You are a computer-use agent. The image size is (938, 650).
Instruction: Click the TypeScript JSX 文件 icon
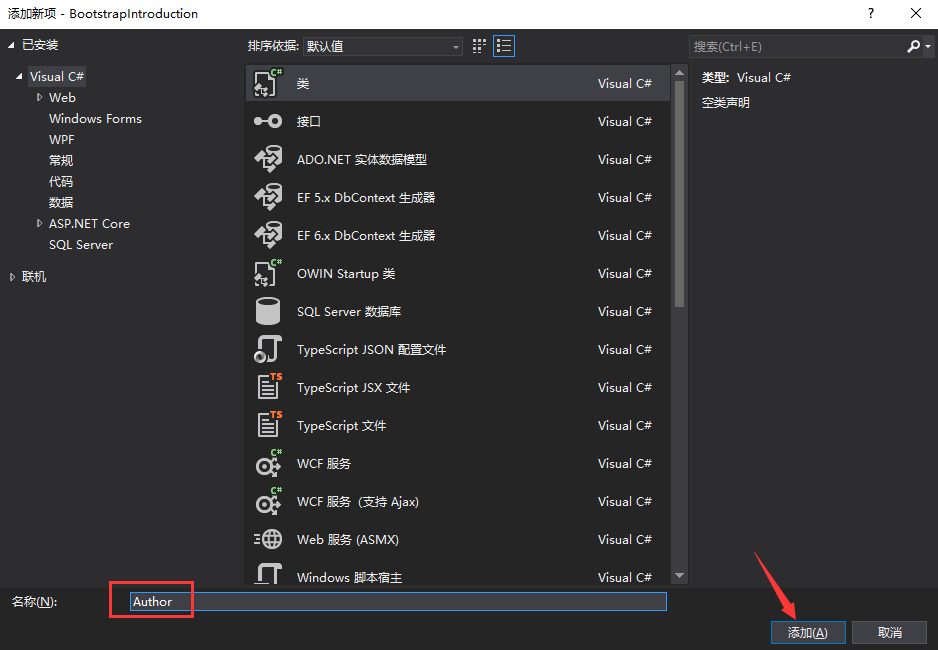click(269, 387)
